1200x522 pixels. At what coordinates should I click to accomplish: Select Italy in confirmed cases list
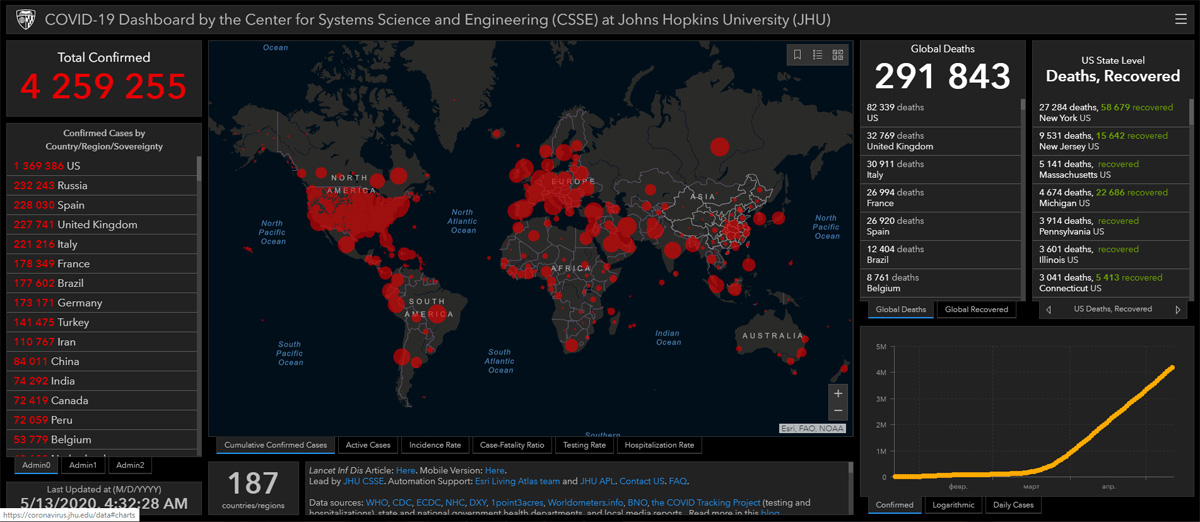[x=103, y=244]
